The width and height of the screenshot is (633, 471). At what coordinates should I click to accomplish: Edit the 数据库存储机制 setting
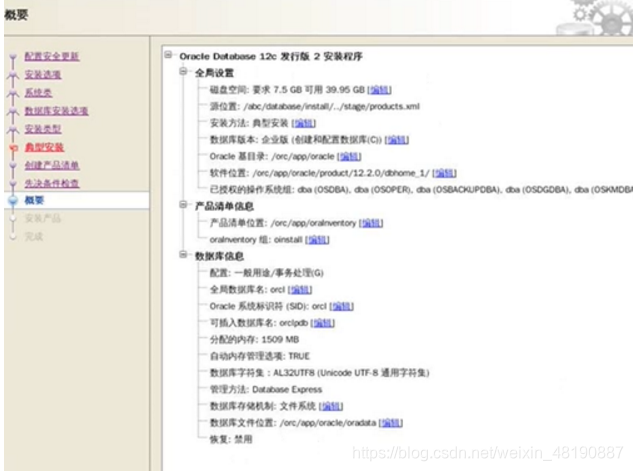331,406
